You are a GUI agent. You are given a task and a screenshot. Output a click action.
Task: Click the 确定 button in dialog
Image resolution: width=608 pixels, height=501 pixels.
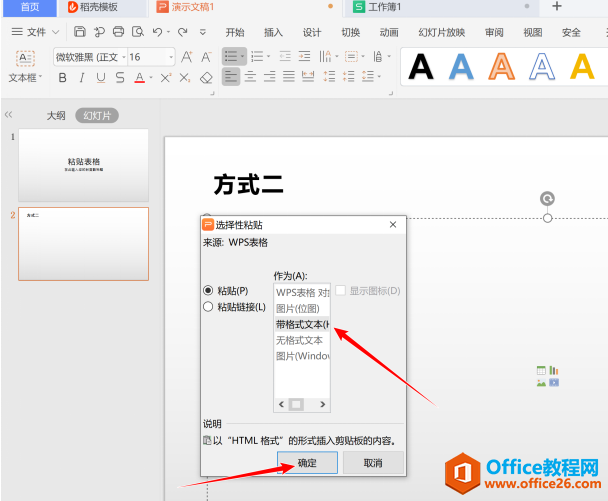coord(307,463)
